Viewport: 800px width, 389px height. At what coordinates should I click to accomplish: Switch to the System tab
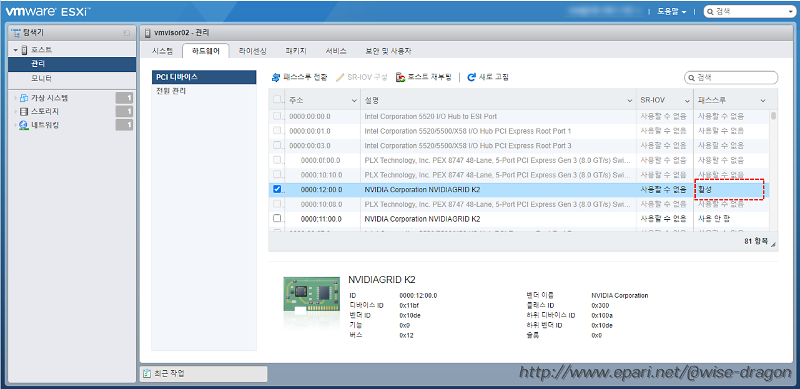[x=163, y=51]
